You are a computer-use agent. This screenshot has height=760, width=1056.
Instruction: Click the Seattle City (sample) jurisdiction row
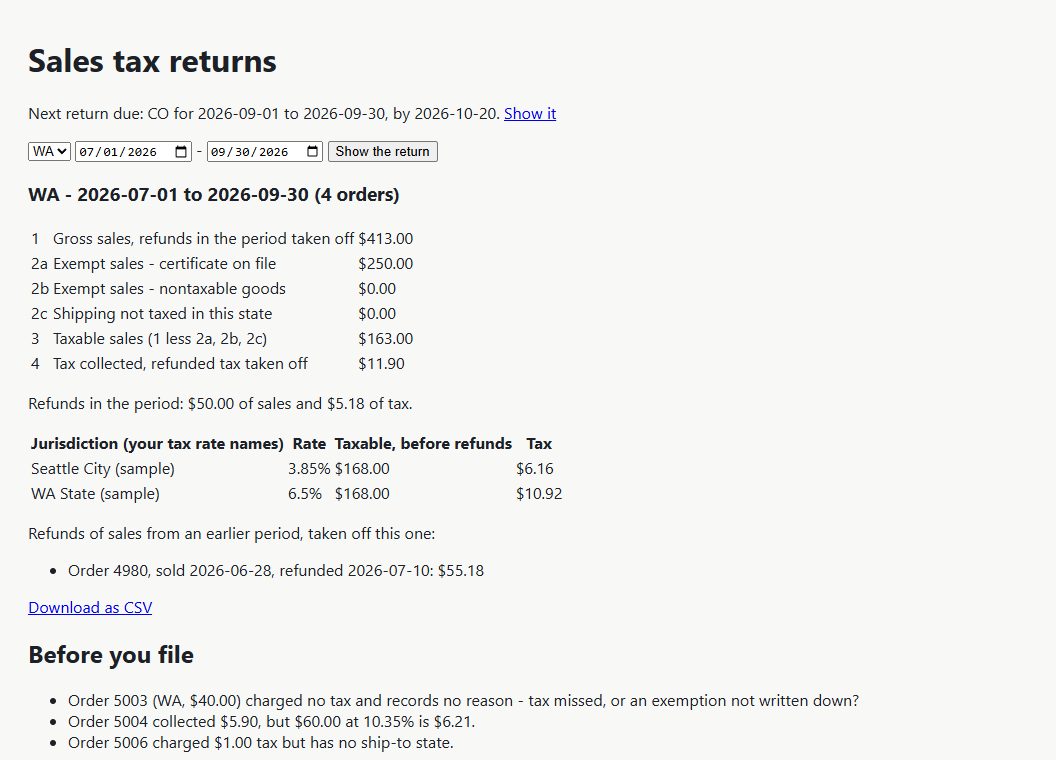coord(296,469)
